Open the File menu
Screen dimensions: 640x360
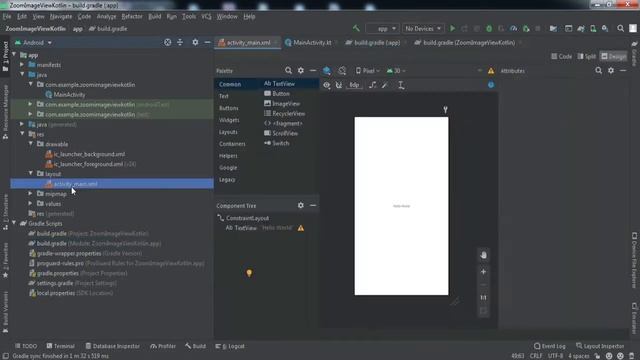(x=7, y=16)
